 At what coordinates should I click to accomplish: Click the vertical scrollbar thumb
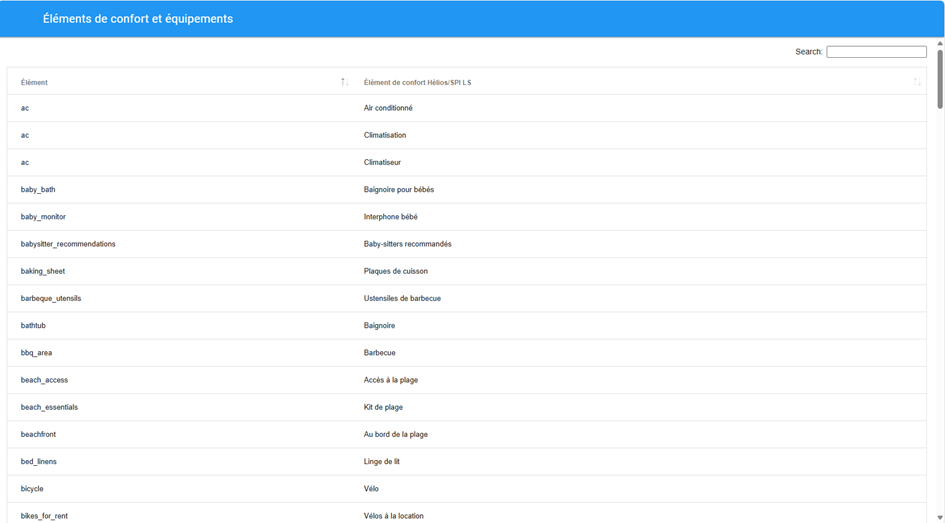tap(940, 78)
